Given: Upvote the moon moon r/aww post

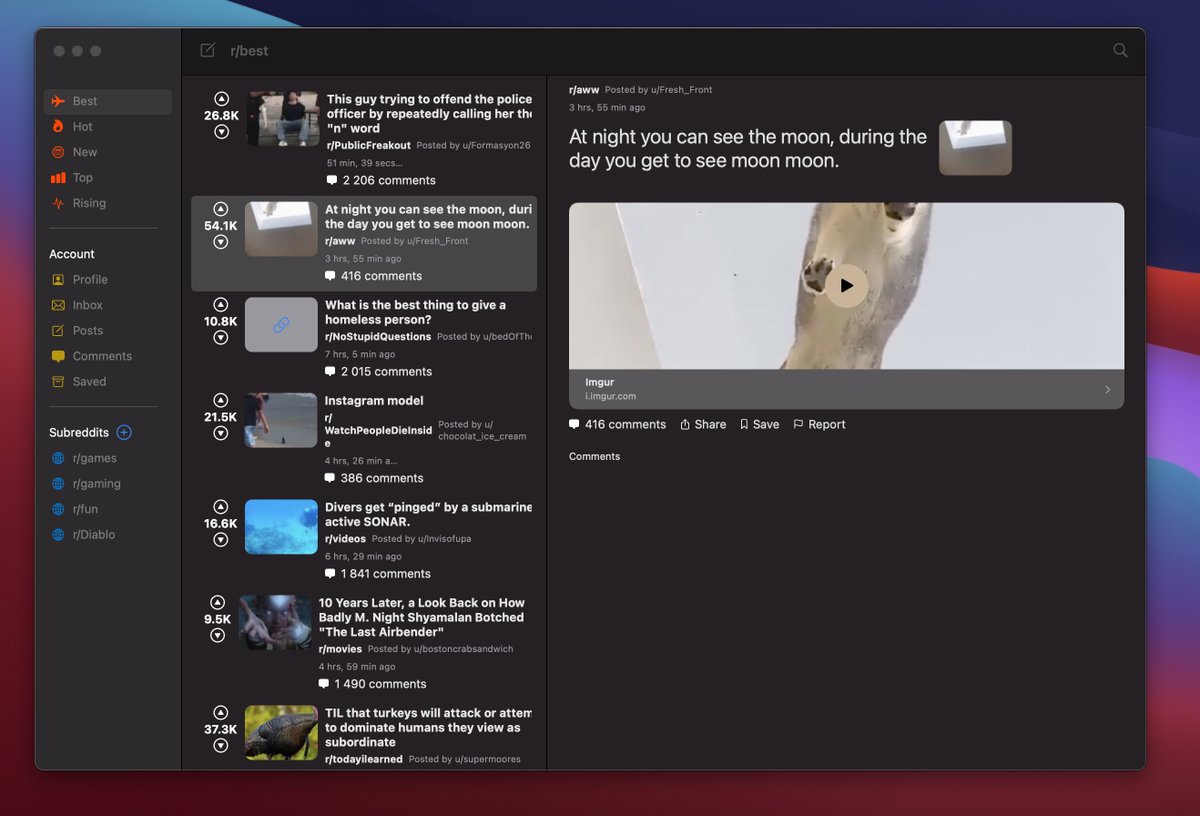Looking at the screenshot, I should (x=221, y=209).
